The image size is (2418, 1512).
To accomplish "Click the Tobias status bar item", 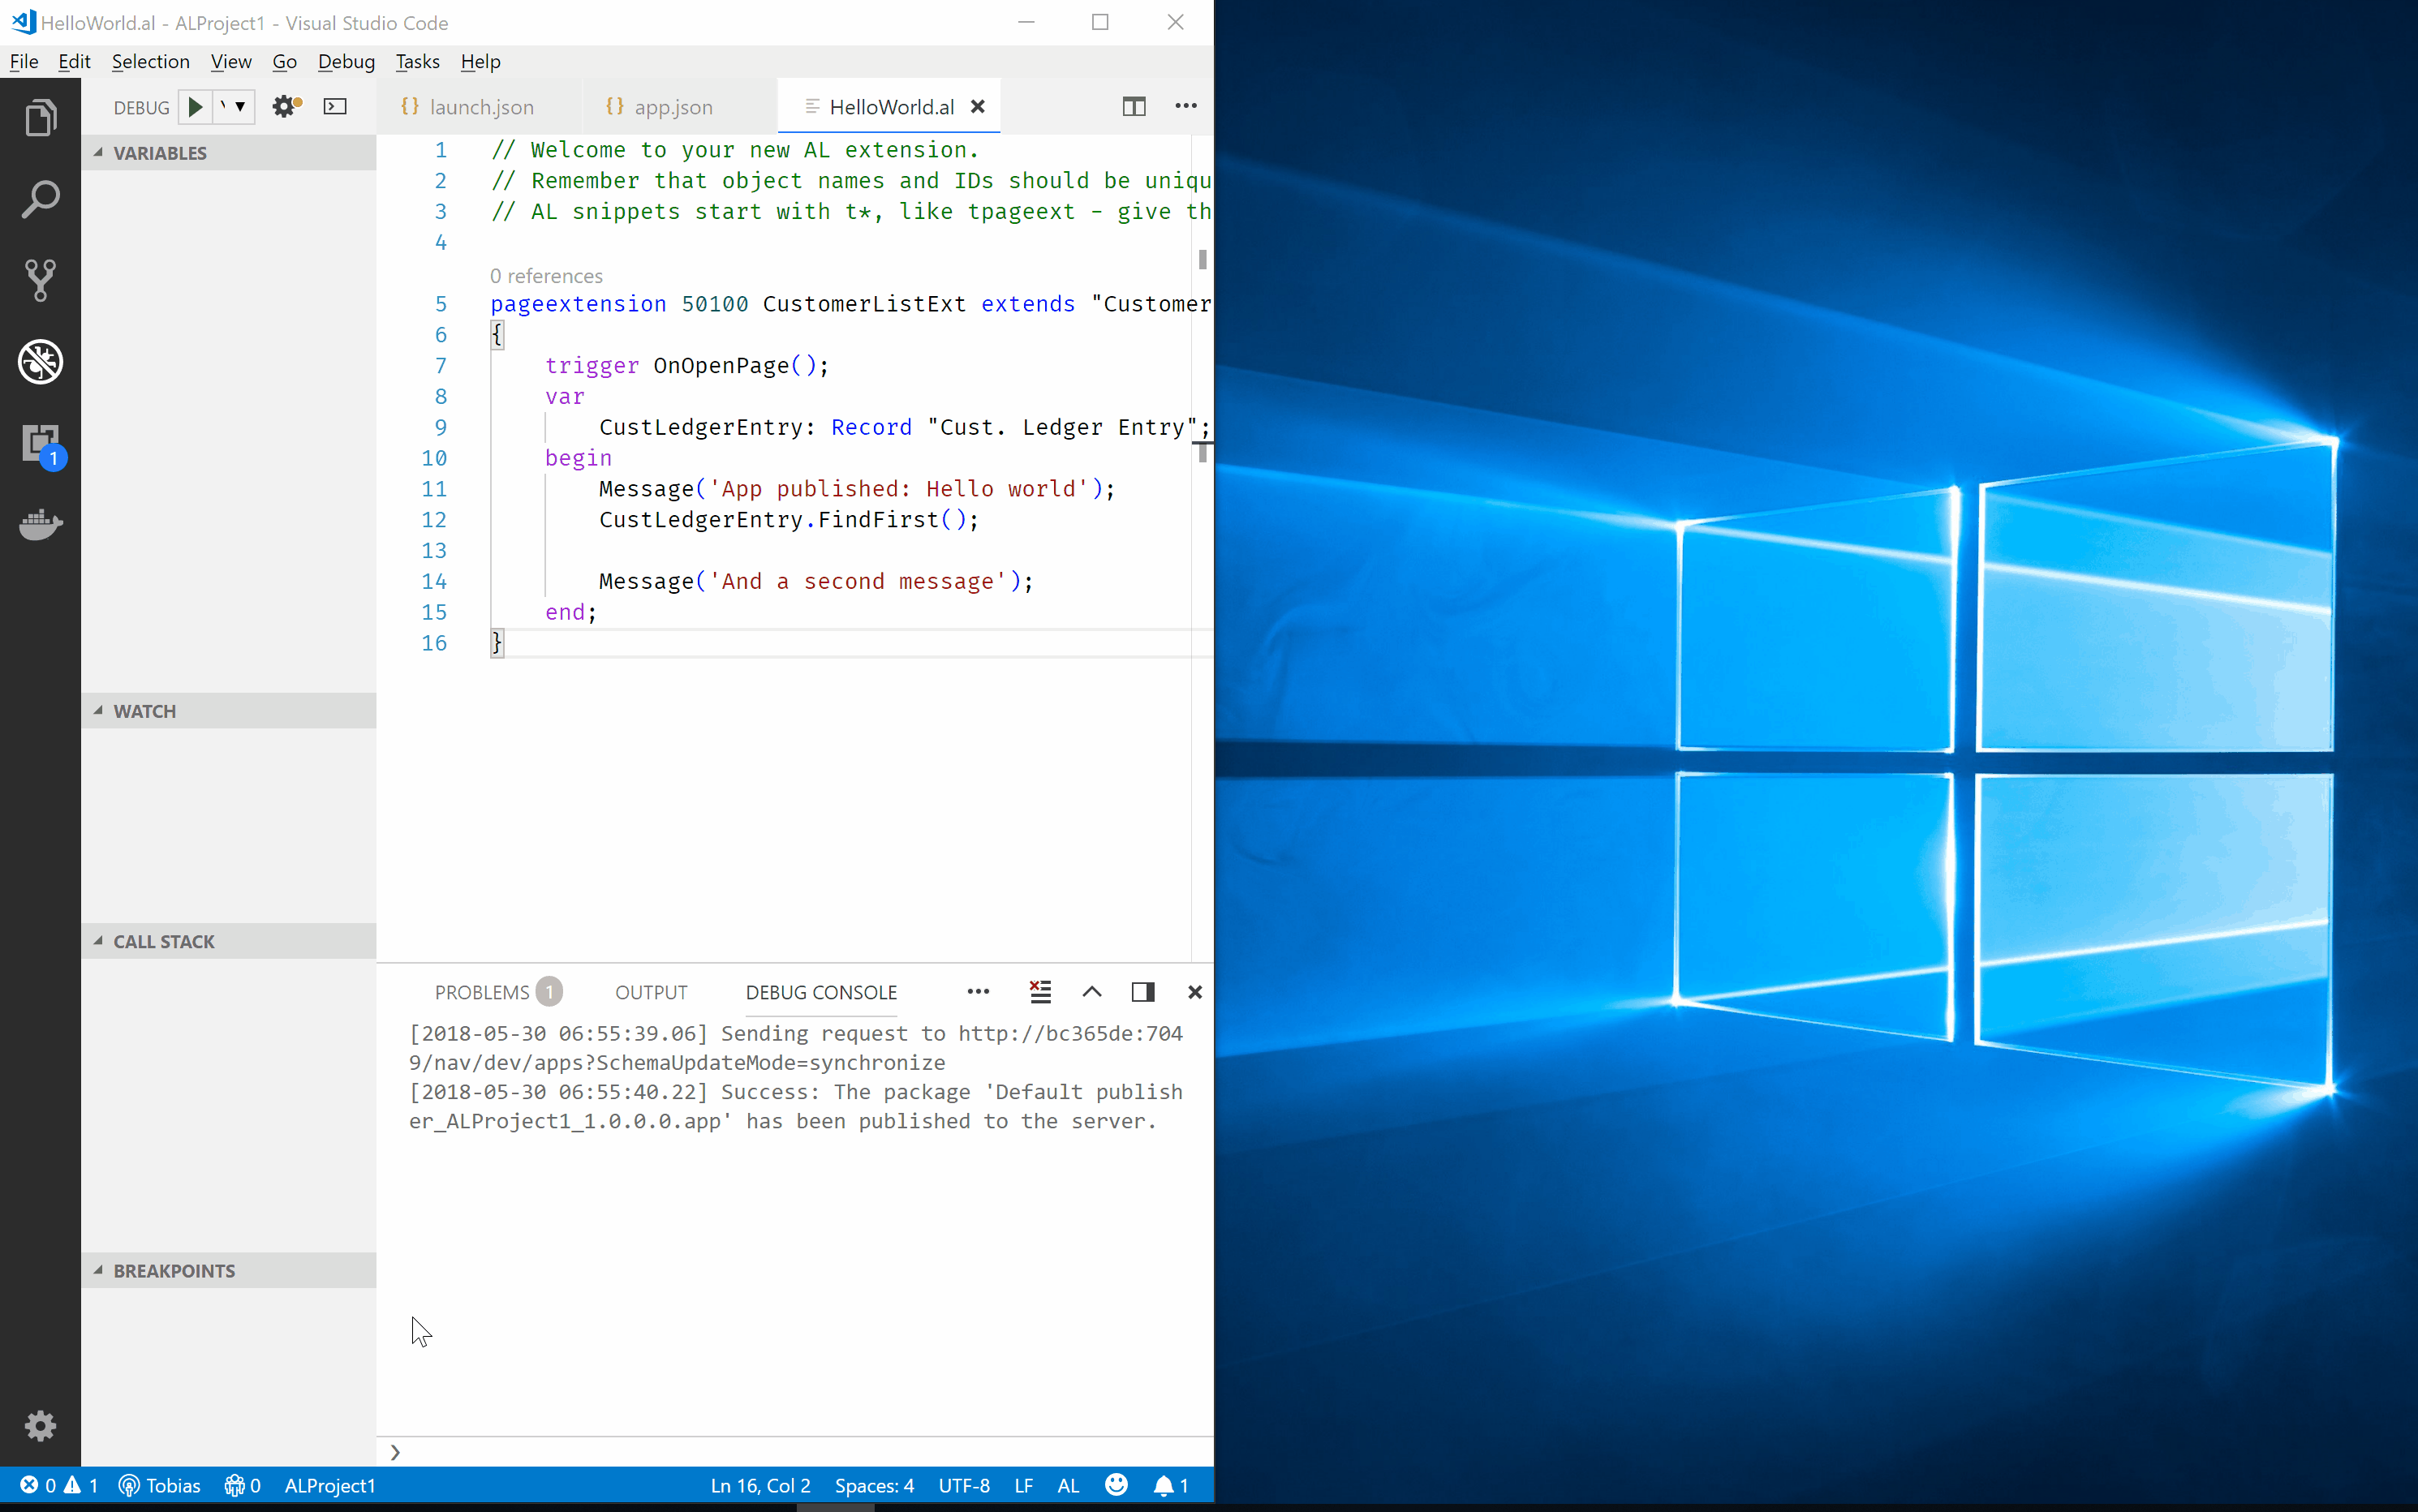I will click(x=159, y=1485).
